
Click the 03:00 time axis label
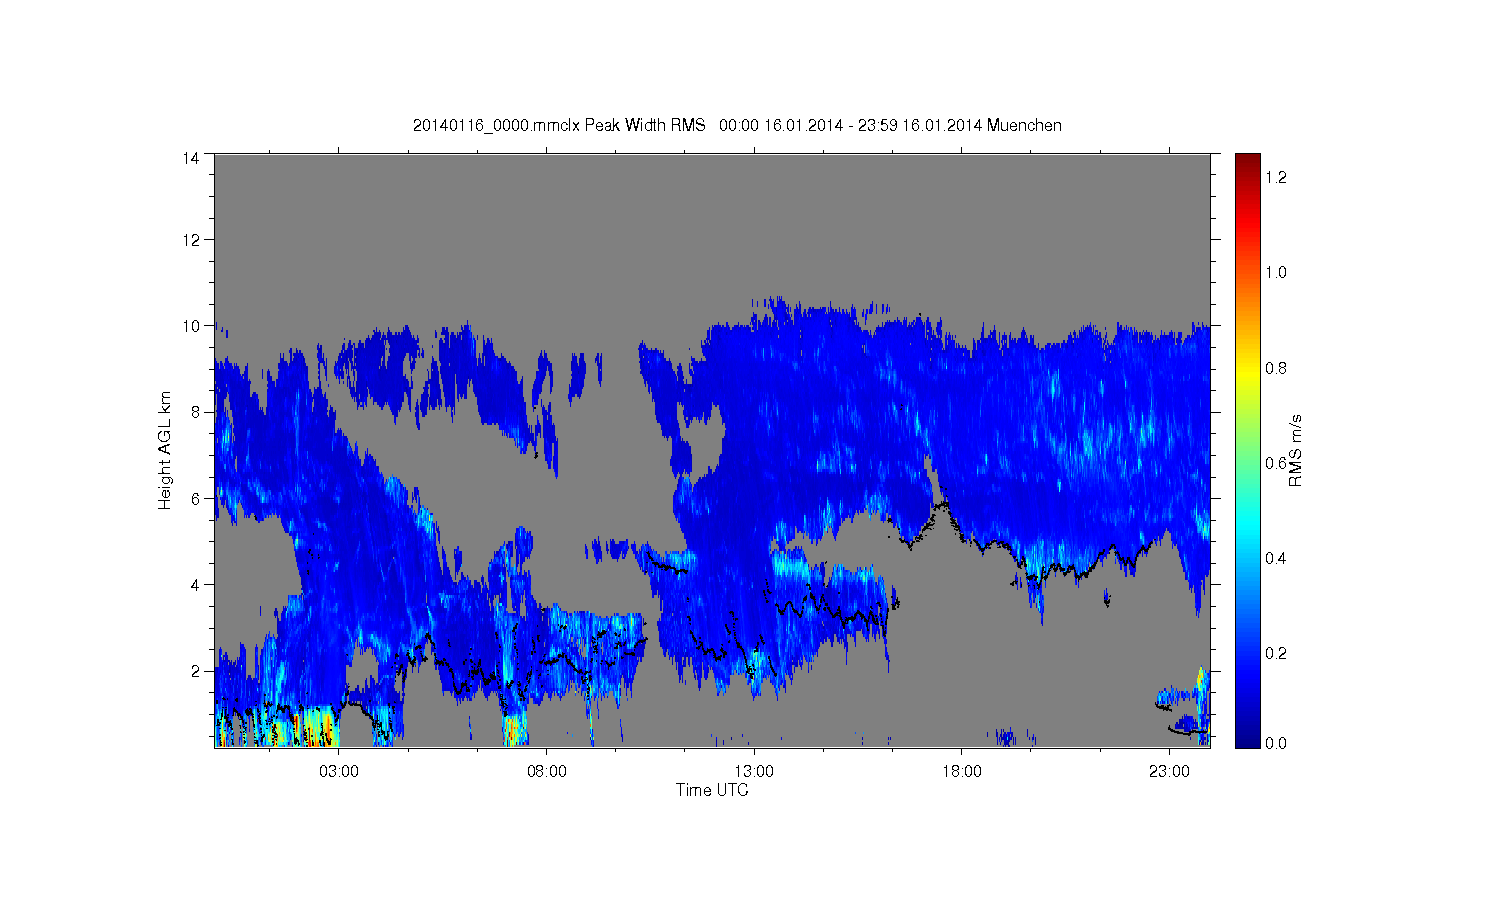click(x=339, y=772)
